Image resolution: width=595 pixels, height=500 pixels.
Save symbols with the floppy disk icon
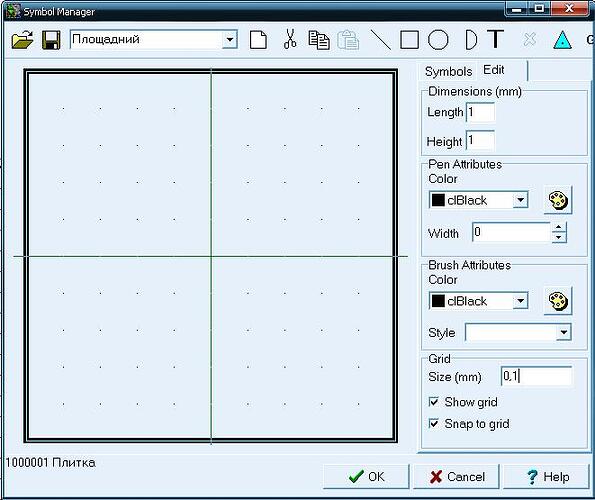click(51, 40)
